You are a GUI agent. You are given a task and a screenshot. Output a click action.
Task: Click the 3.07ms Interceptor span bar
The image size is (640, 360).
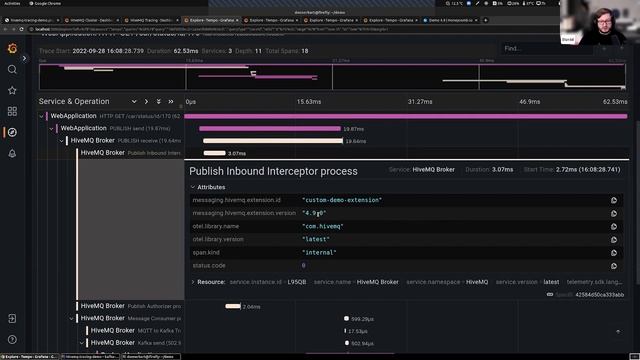point(215,153)
